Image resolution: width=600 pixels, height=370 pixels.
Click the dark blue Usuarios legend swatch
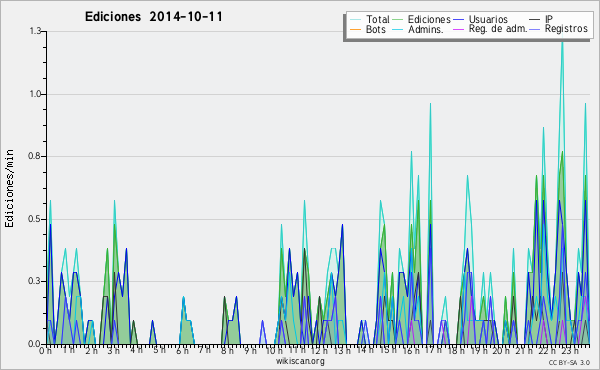[458, 20]
